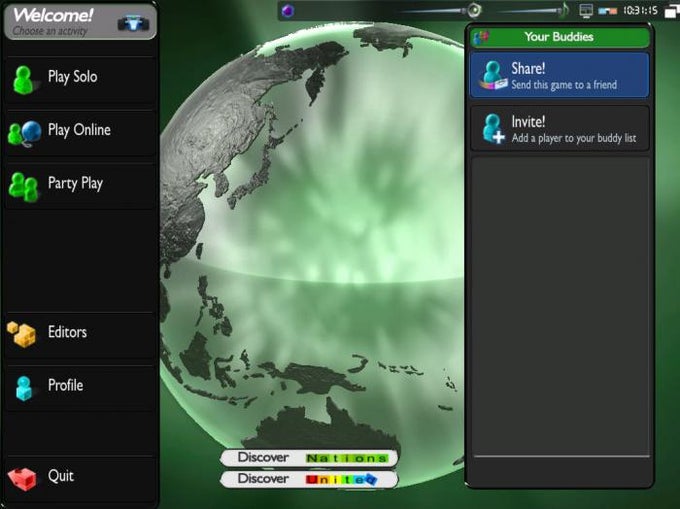Image resolution: width=680 pixels, height=509 pixels.
Task: Share this game with a friend
Action: click(x=559, y=75)
